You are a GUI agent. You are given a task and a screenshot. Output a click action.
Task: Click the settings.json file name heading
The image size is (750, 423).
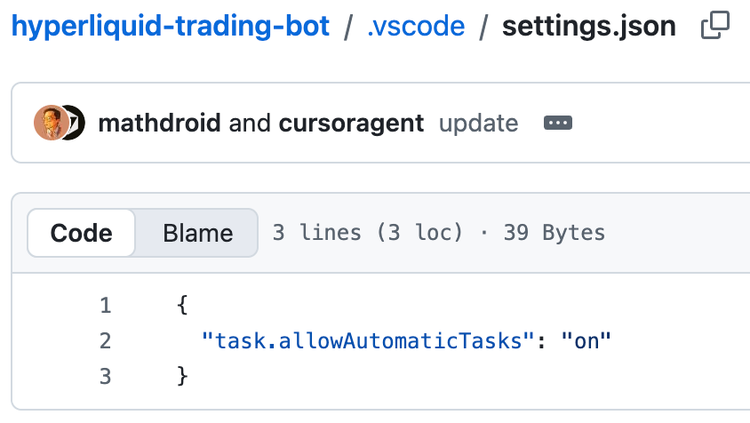[589, 26]
